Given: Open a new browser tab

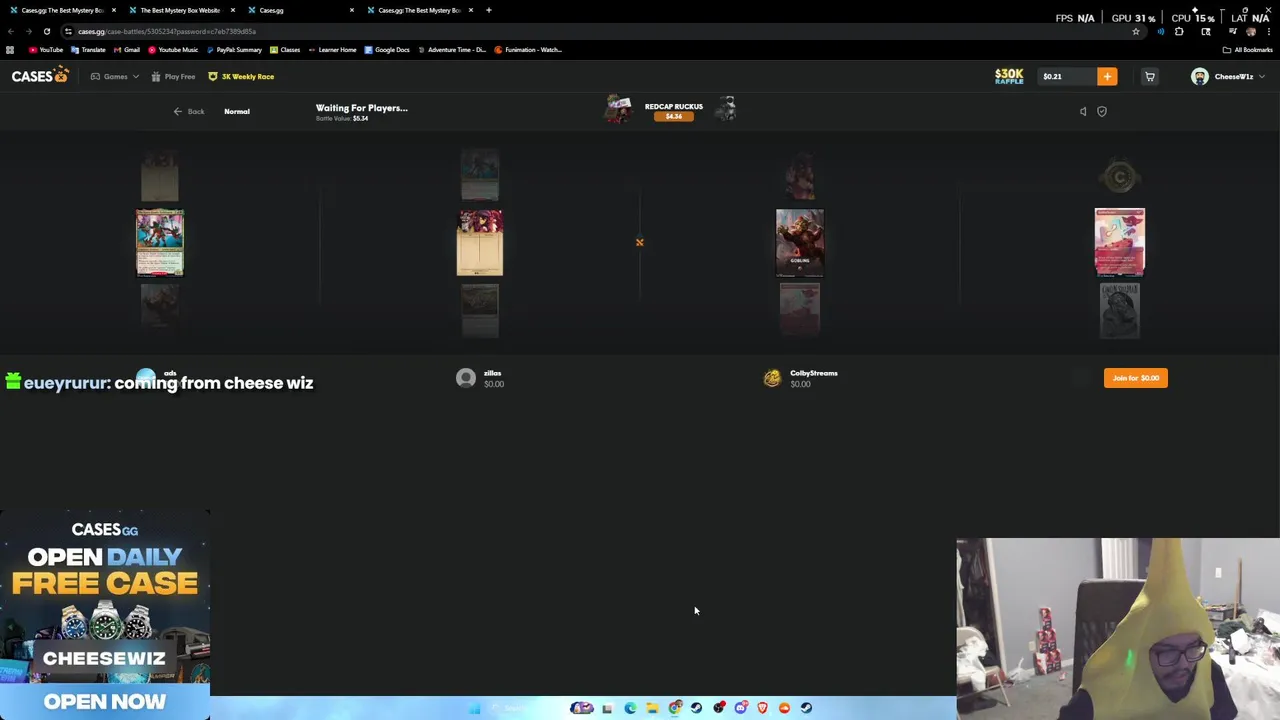Looking at the screenshot, I should [x=489, y=10].
